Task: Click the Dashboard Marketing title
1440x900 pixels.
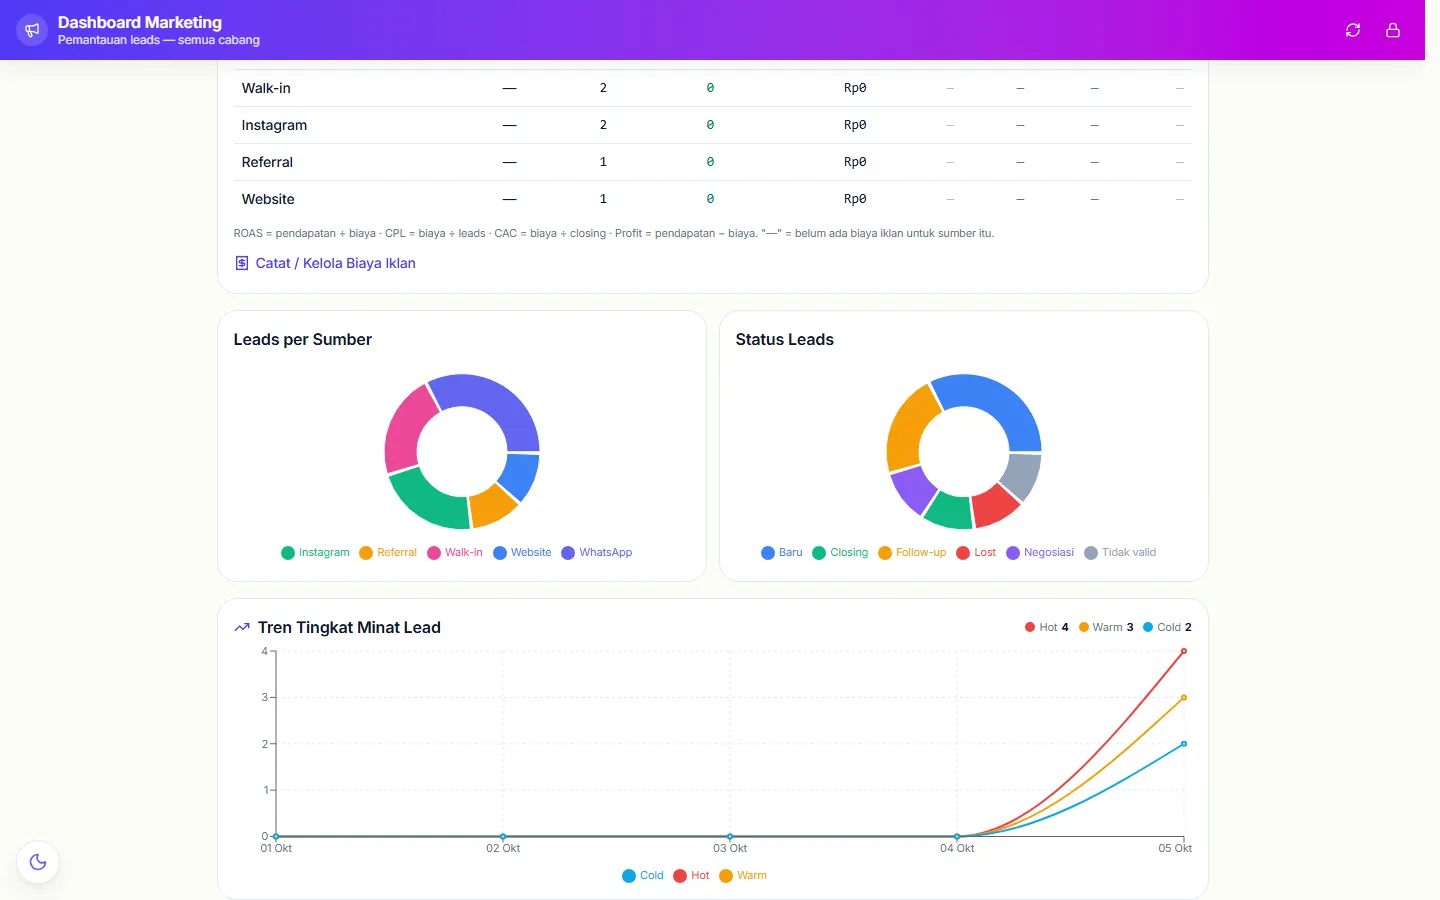Action: click(x=140, y=22)
